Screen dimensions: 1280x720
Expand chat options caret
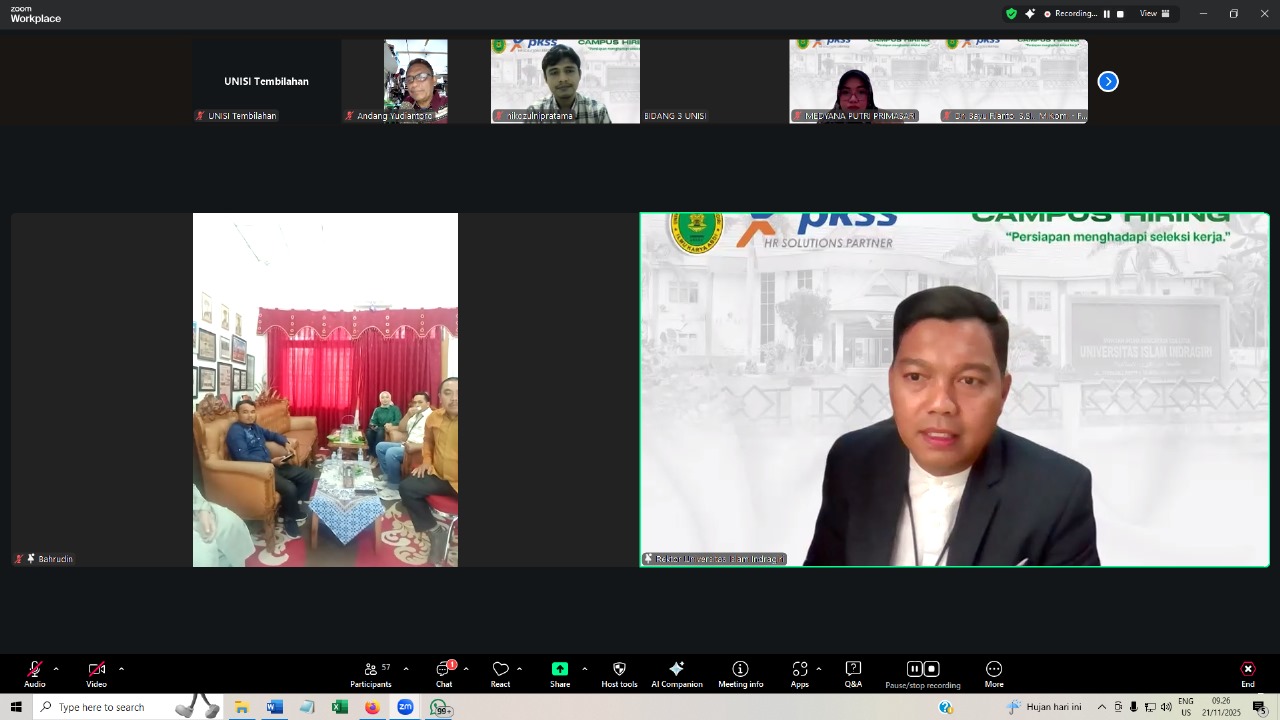[466, 669]
